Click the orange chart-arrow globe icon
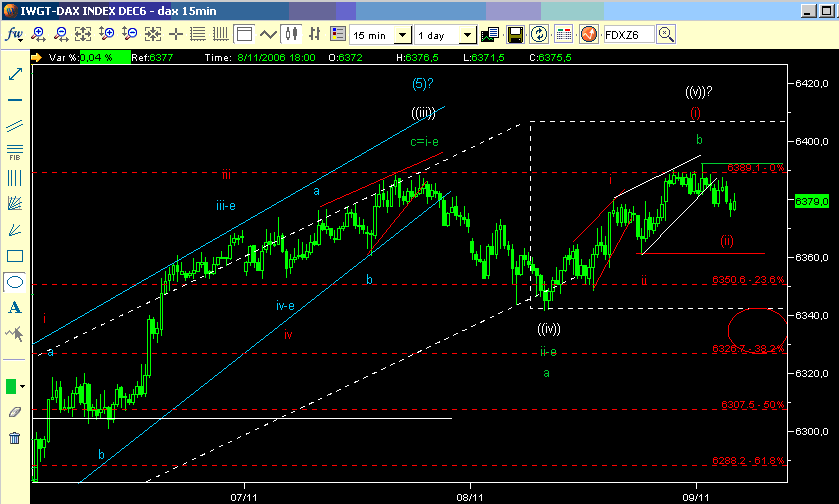The image size is (839, 504). [x=589, y=35]
